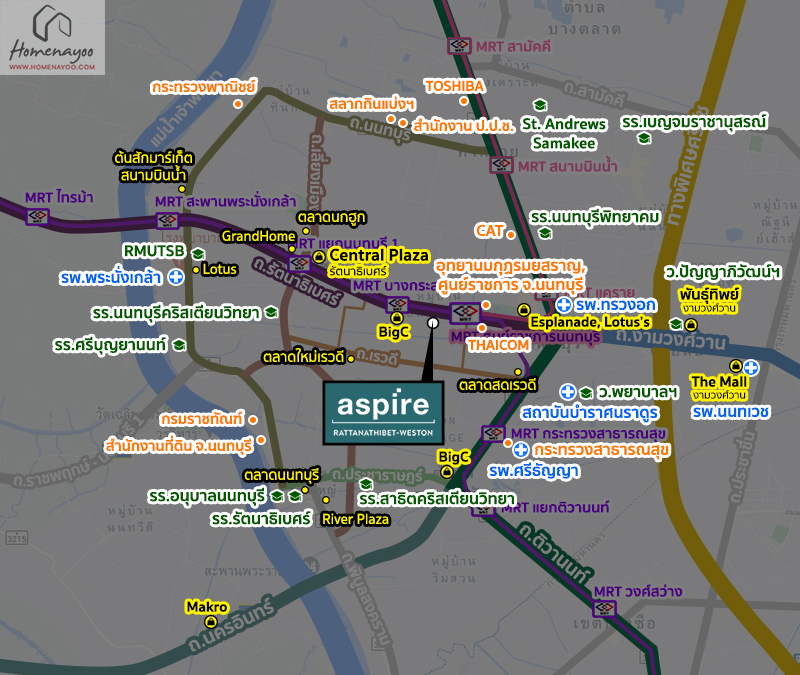Click school icon beside รร.นนทบุรีคริสเตียนวิทยา
The height and width of the screenshot is (675, 800).
pos(271,312)
